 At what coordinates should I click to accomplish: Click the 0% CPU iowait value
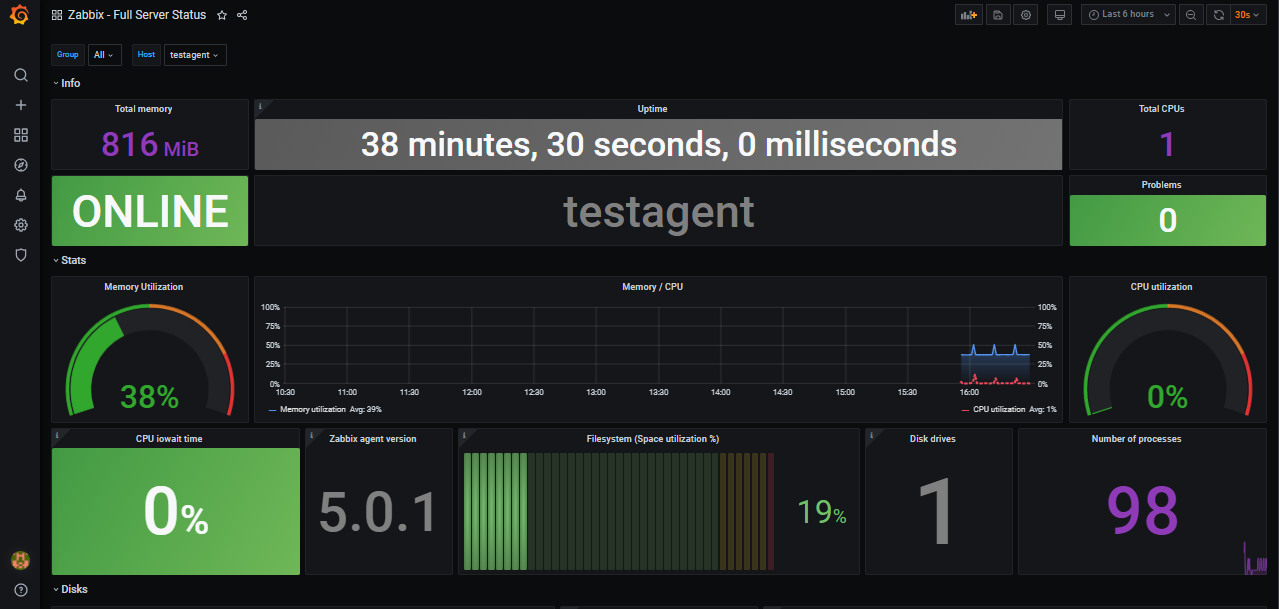pos(175,511)
